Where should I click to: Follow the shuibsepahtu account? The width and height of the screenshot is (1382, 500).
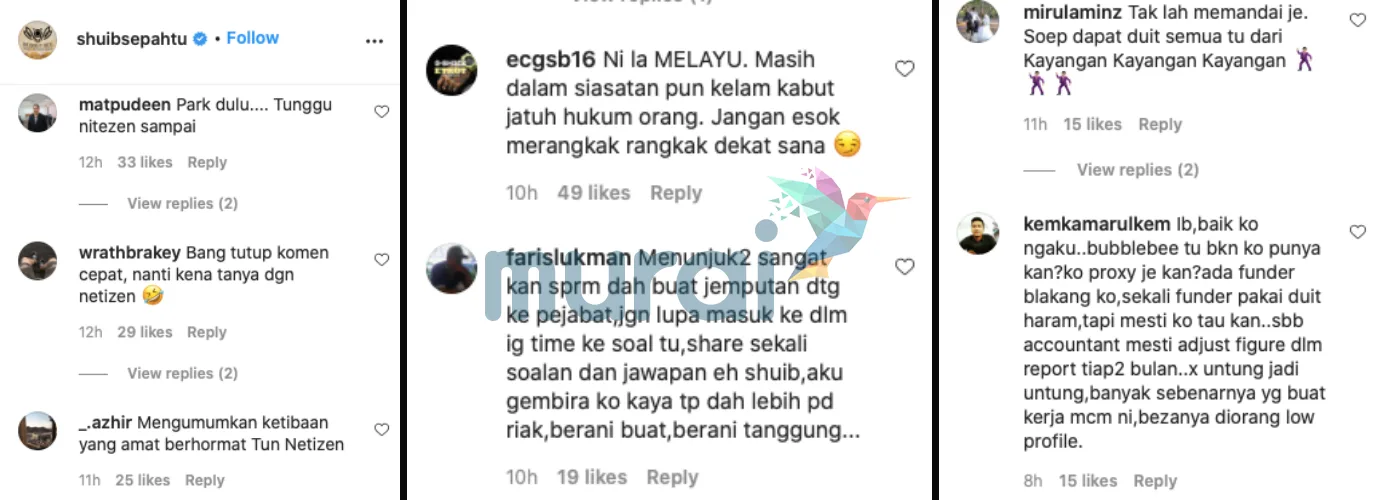(x=252, y=38)
